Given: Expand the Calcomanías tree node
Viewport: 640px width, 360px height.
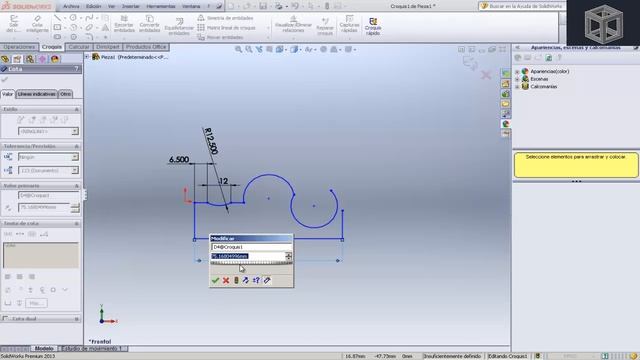Looking at the screenshot, I should [x=517, y=87].
